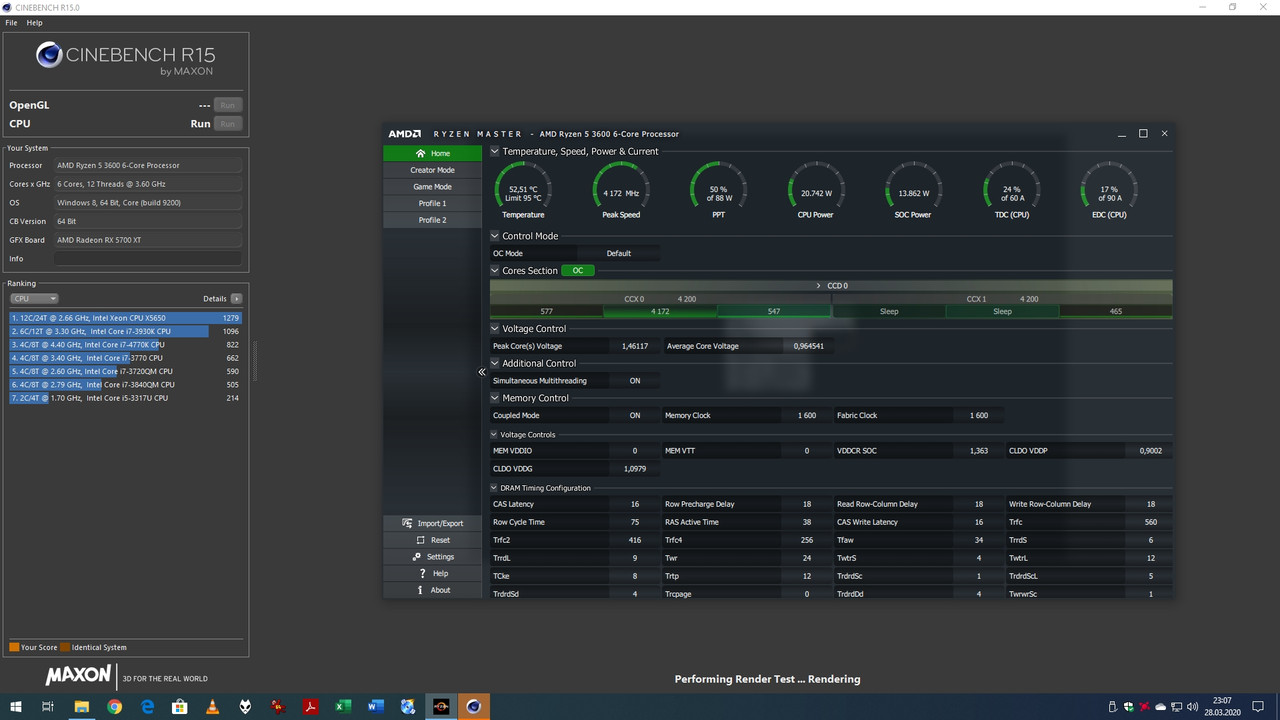
Task: Collapse the Memory Control section
Action: [494, 398]
